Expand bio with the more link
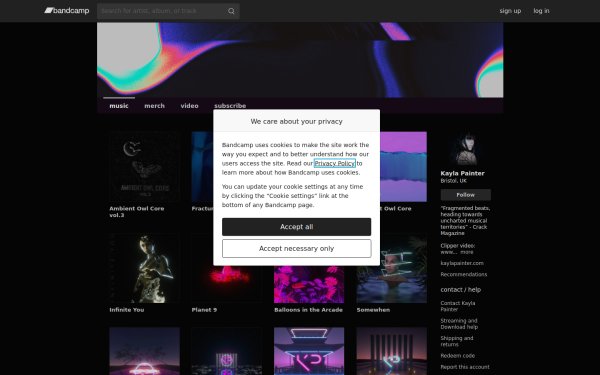This screenshot has width=600, height=375. coord(467,252)
